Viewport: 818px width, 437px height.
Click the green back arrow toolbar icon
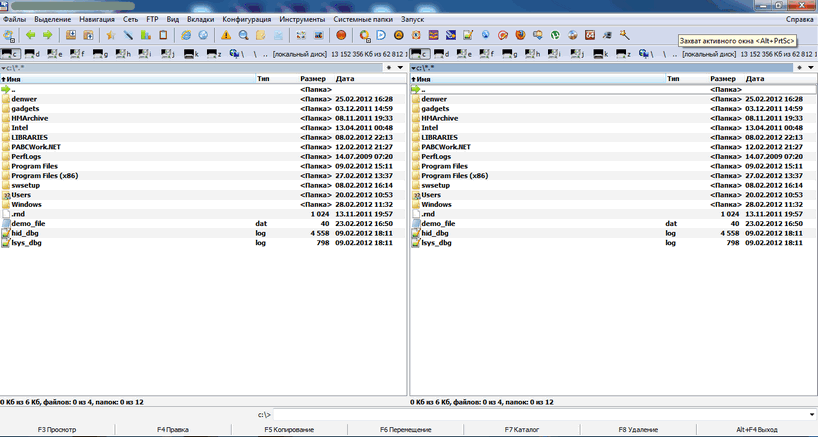pos(30,35)
